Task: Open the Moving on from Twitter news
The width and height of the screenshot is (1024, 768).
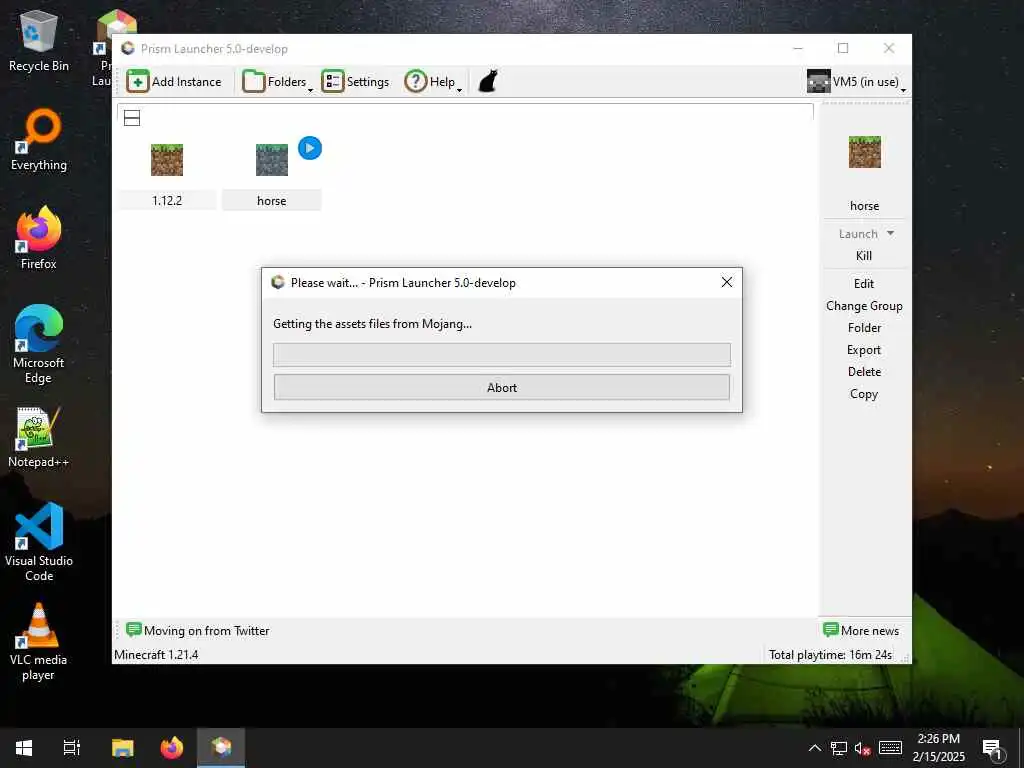Action: click(198, 630)
